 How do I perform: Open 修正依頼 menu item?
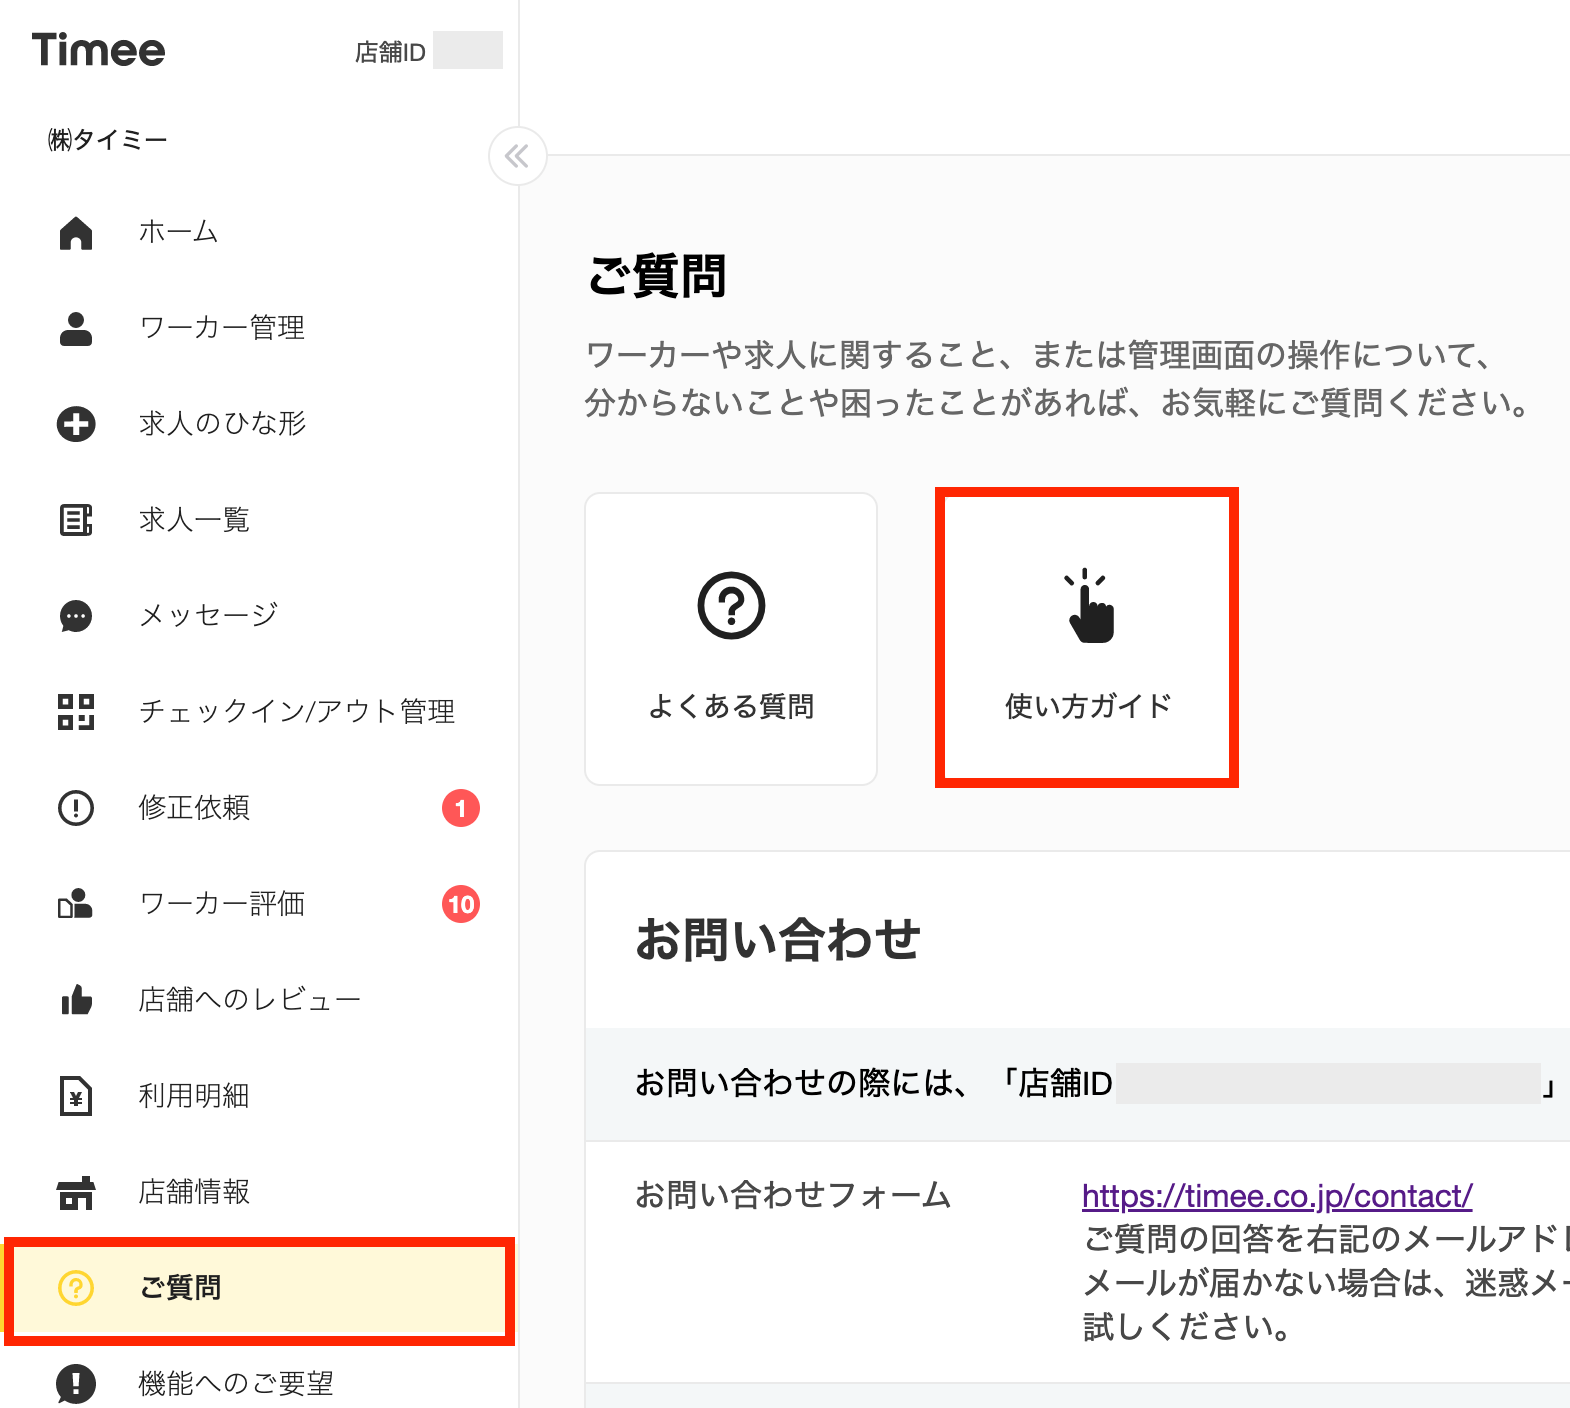click(194, 808)
